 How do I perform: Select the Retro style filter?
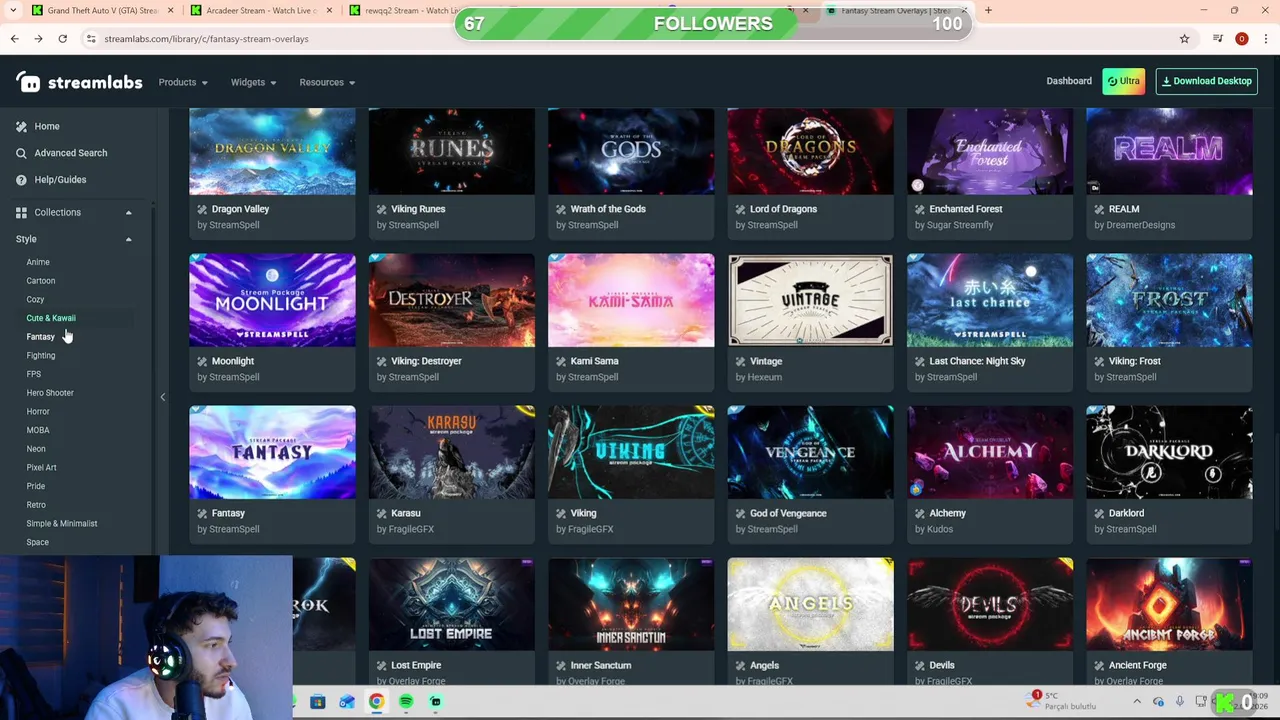[36, 505]
